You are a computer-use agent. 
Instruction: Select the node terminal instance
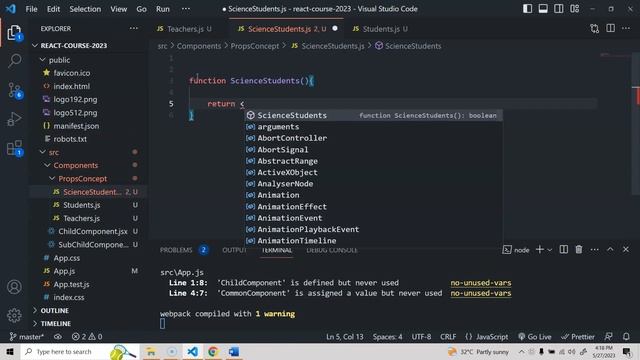pyautogui.click(x=516, y=250)
